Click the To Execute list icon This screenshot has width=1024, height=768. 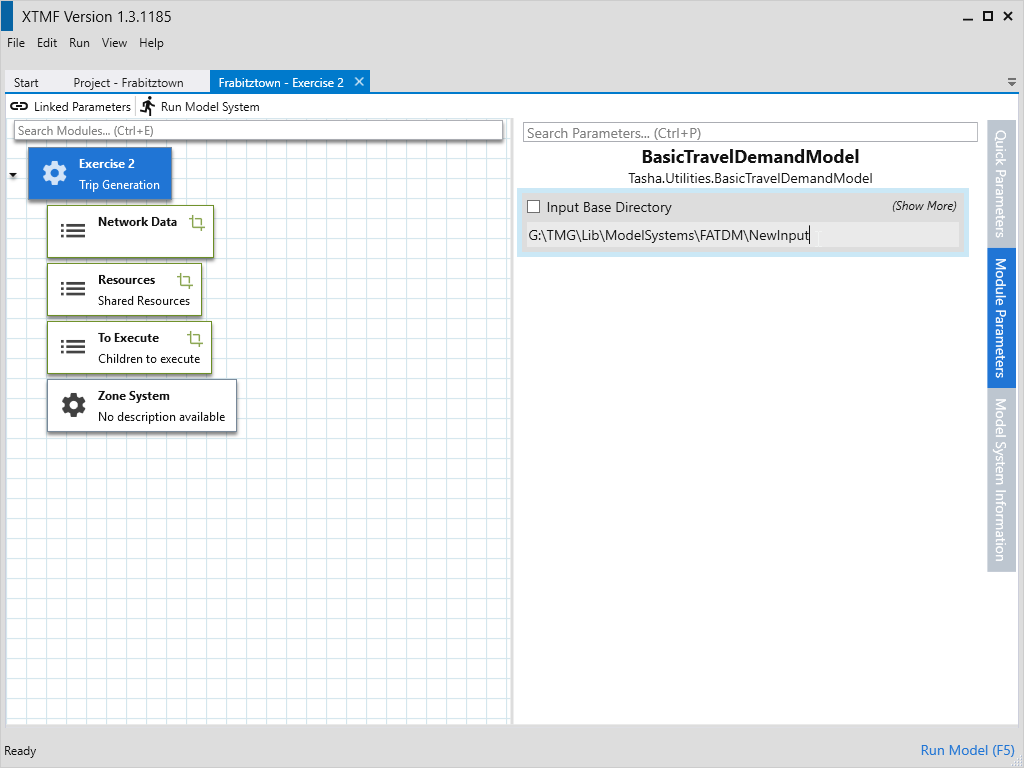[x=73, y=347]
